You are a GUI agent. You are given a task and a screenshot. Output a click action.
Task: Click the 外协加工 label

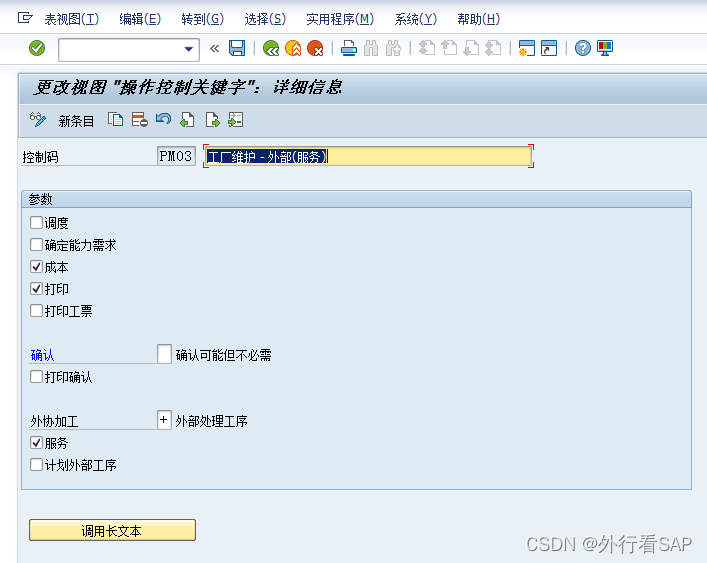point(54,421)
